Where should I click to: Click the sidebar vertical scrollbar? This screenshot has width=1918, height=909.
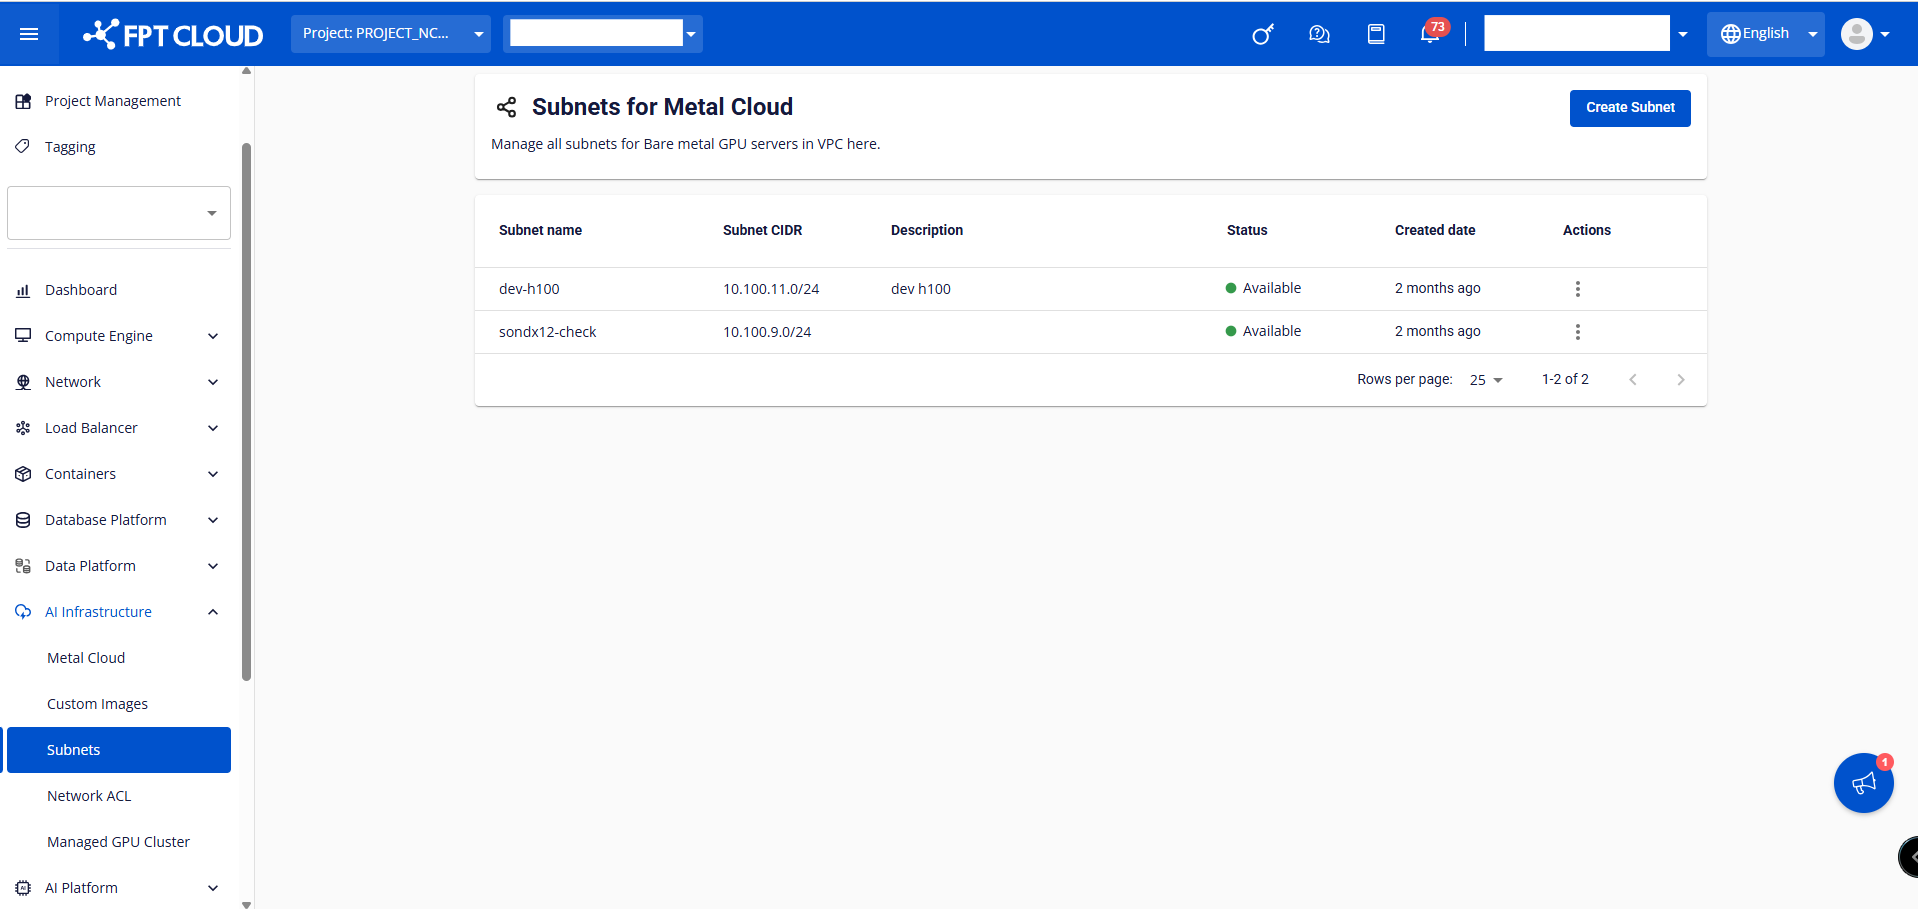[x=246, y=410]
